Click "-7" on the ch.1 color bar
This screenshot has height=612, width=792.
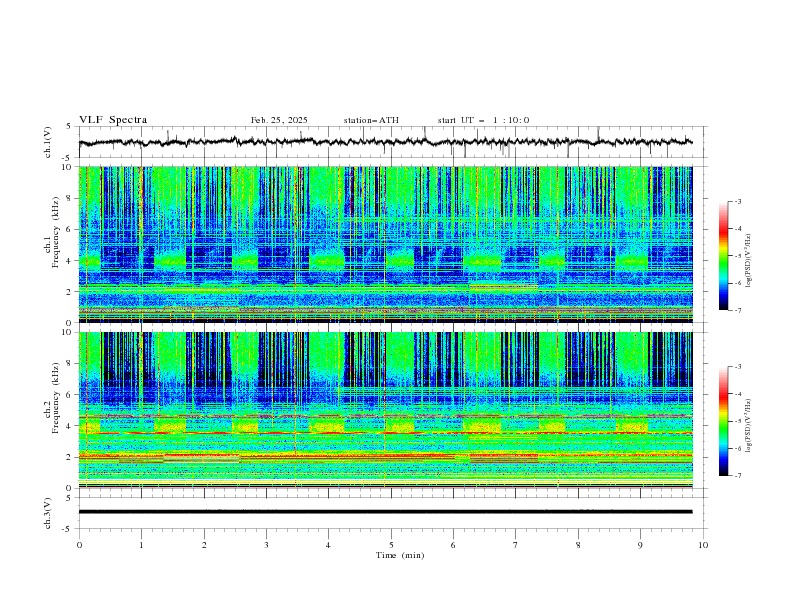click(737, 311)
